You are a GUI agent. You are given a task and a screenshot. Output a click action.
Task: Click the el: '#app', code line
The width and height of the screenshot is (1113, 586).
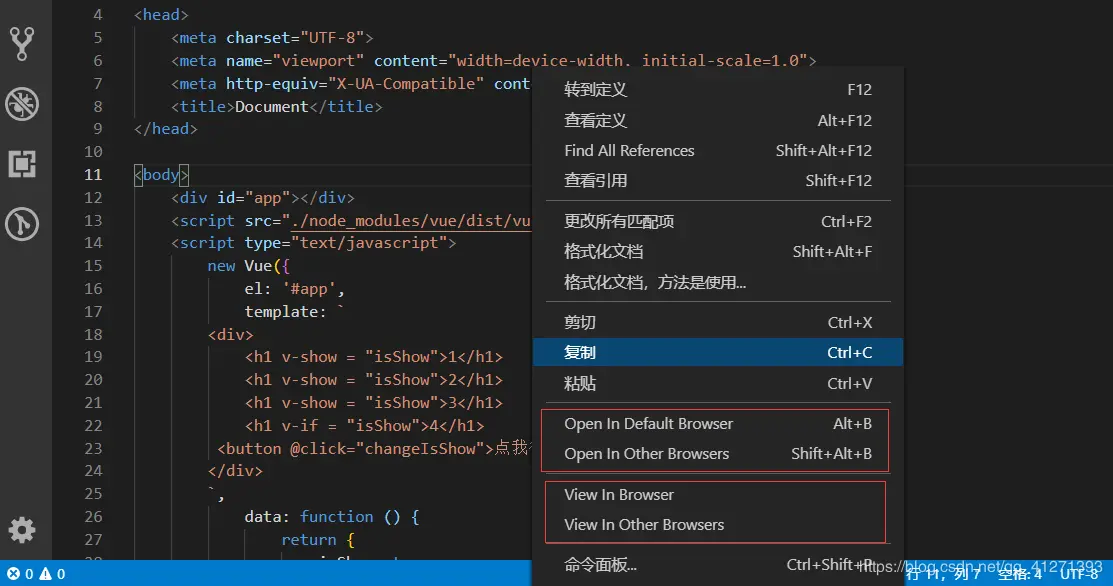[x=295, y=289]
